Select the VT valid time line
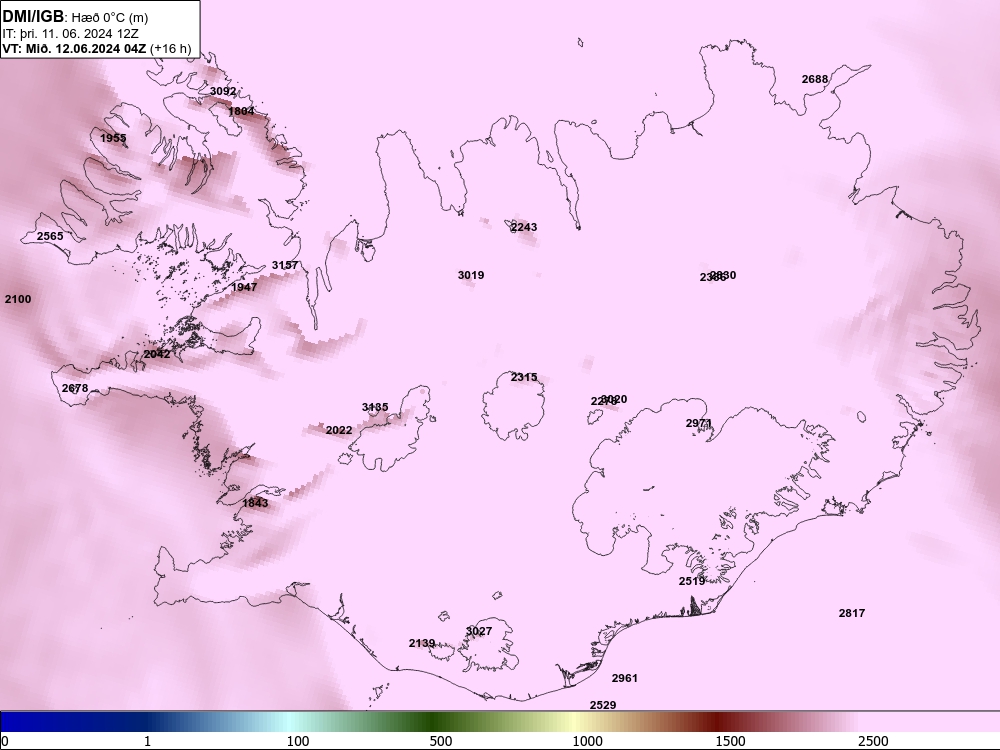 click(96, 48)
